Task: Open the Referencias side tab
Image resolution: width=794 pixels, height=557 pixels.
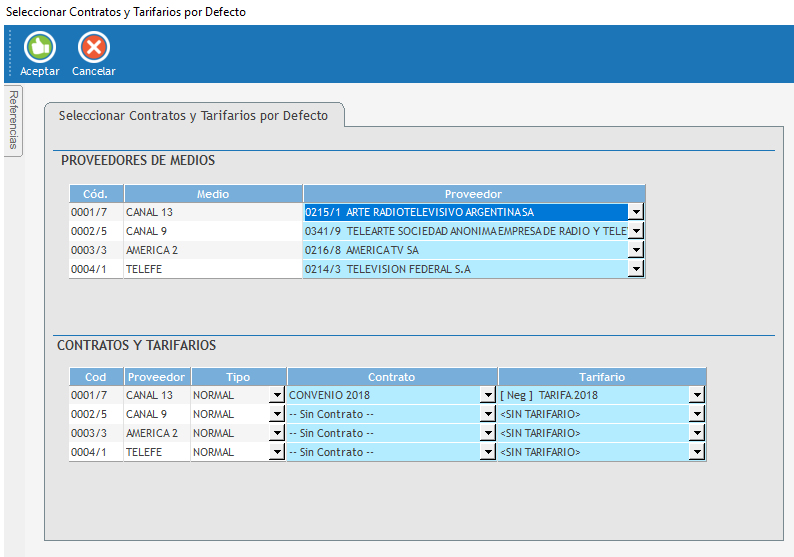Action: 14,119
